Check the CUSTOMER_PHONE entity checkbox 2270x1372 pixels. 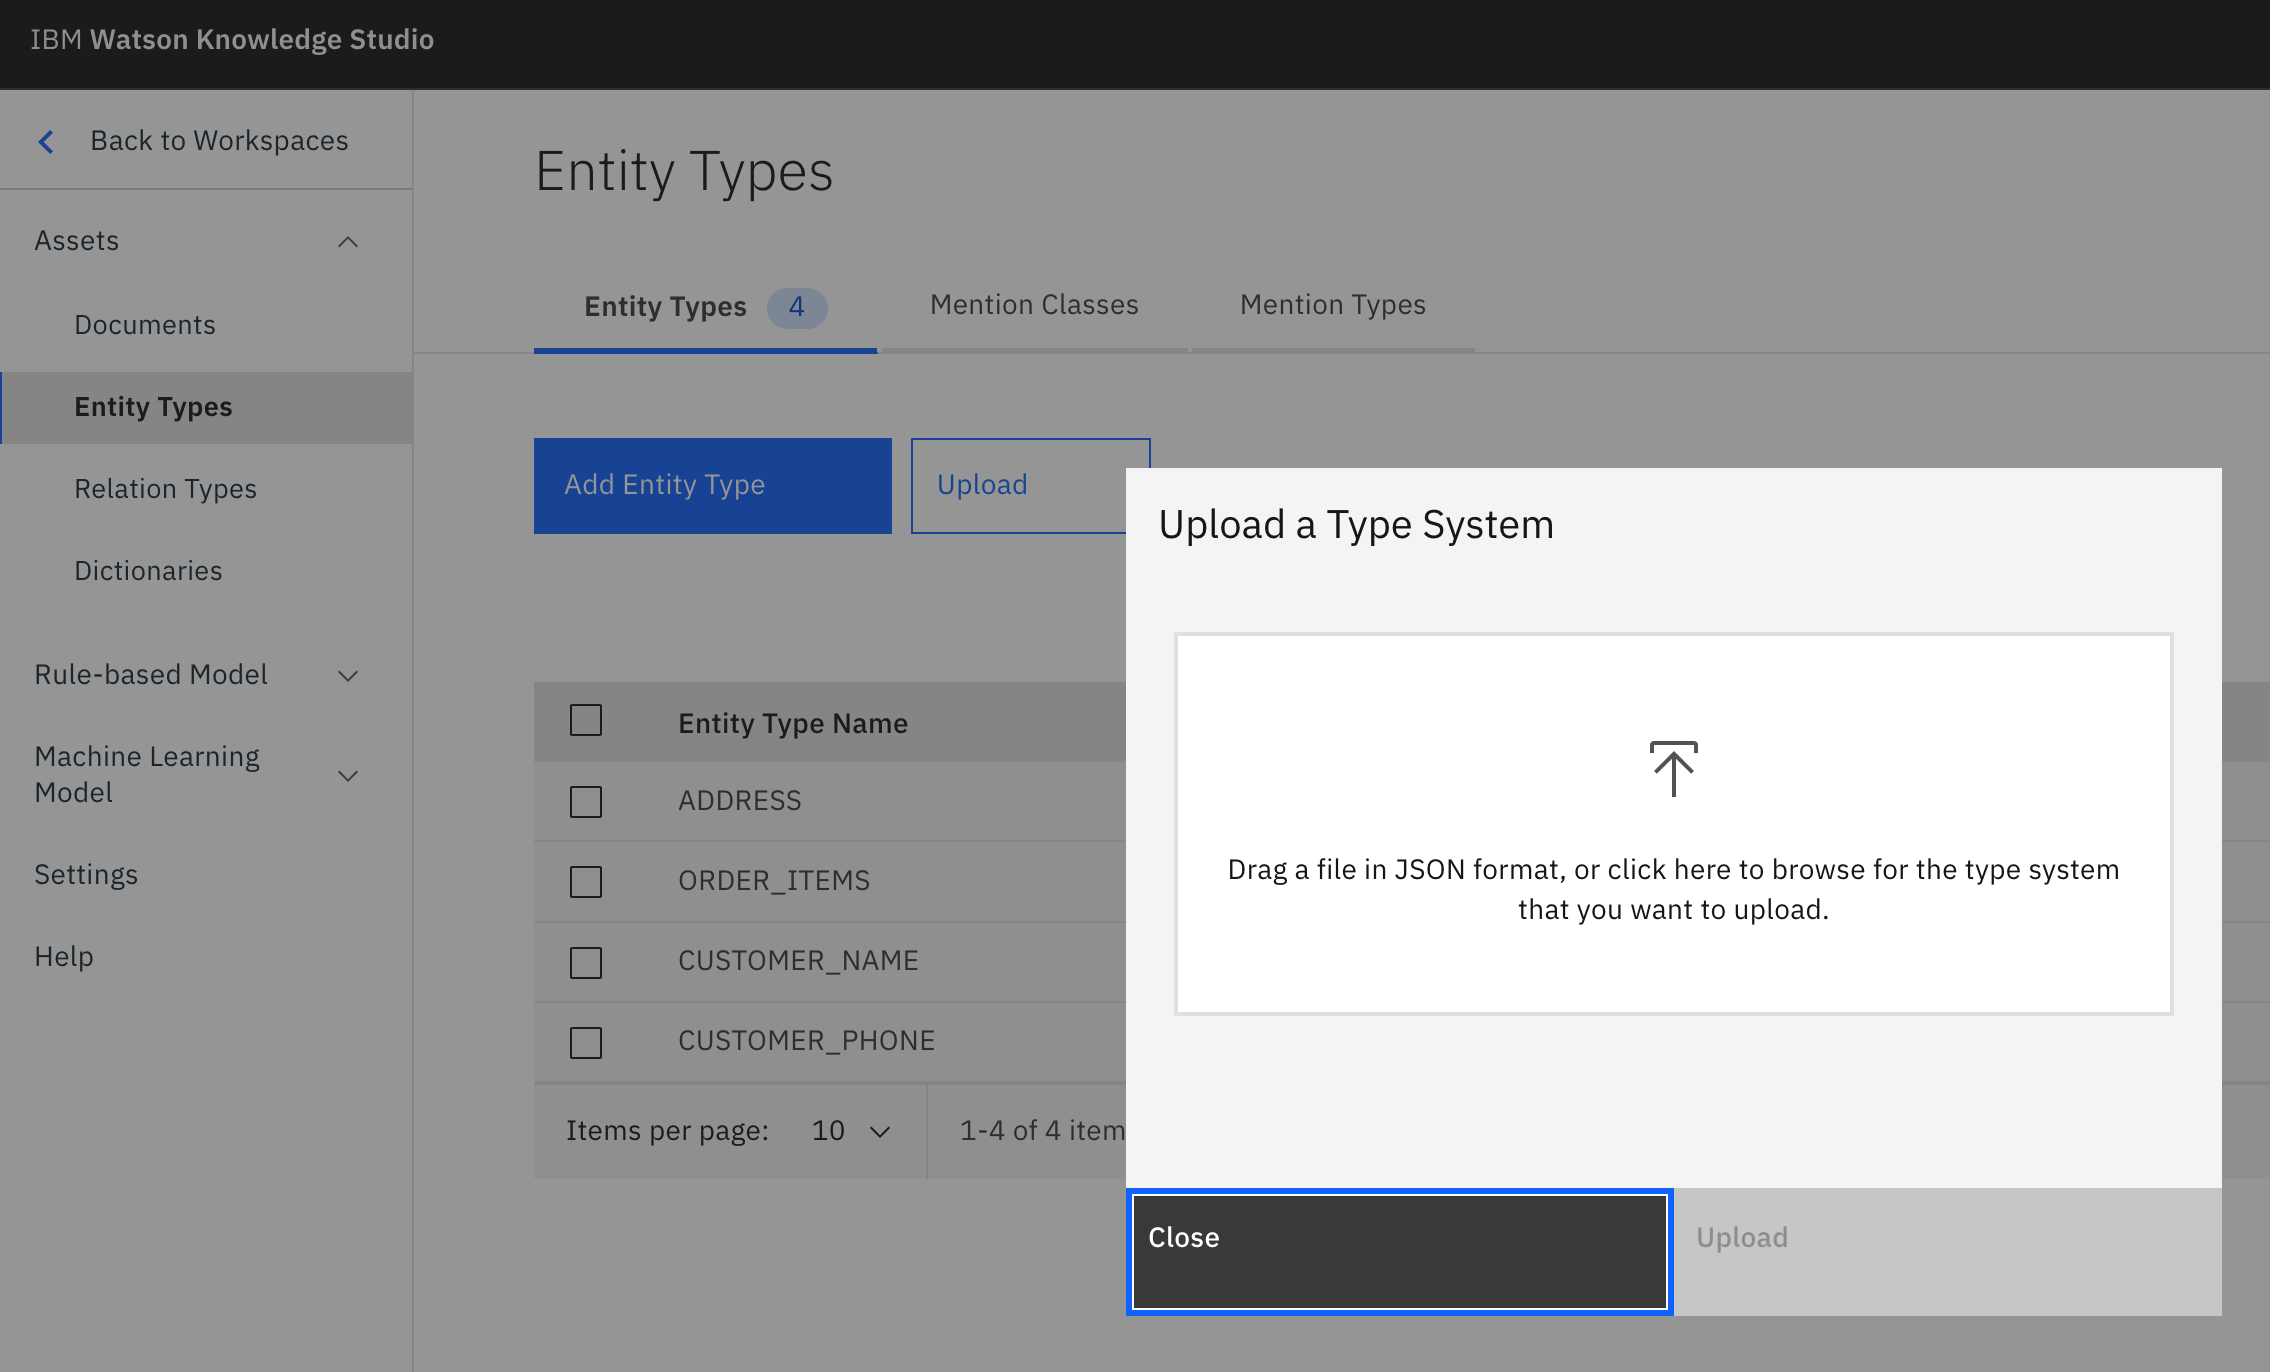click(585, 1041)
